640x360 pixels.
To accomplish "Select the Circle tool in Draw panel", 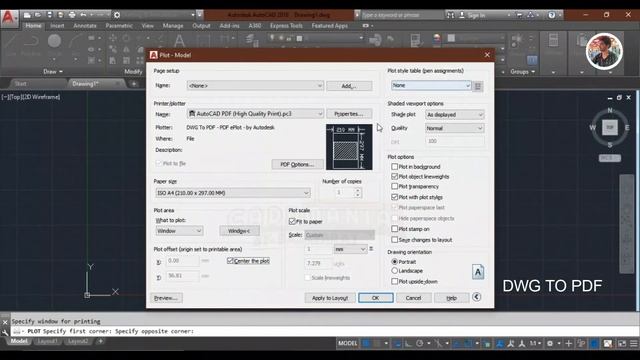I will click(54, 41).
